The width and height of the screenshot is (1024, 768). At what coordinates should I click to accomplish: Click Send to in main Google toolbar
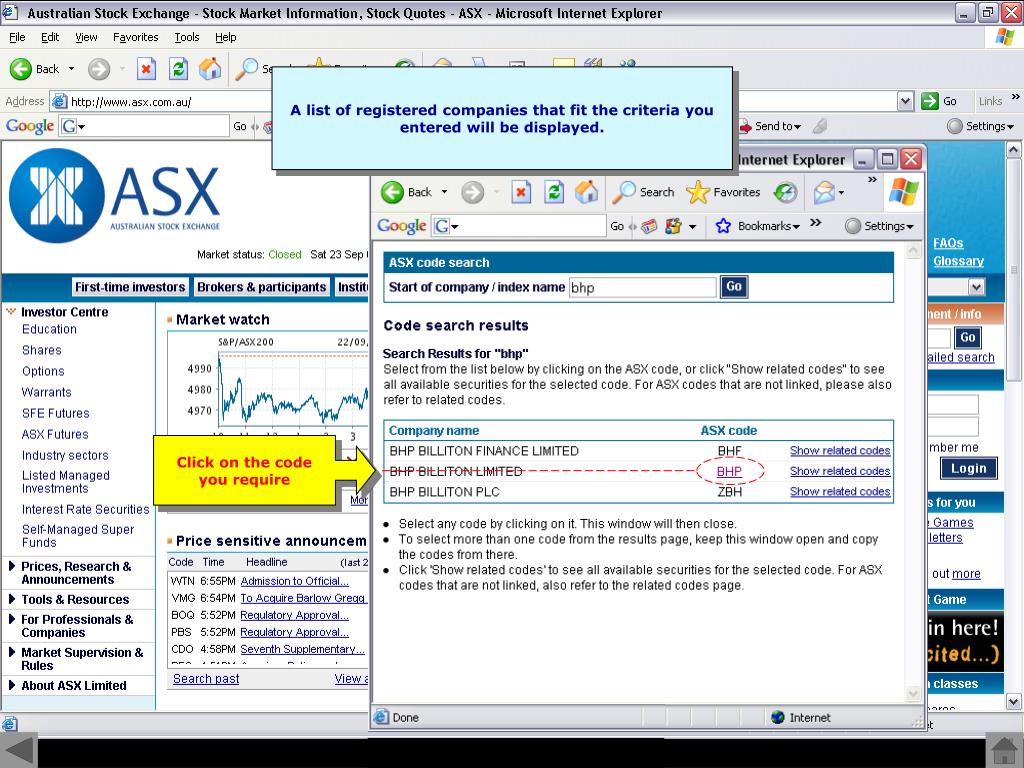click(770, 126)
